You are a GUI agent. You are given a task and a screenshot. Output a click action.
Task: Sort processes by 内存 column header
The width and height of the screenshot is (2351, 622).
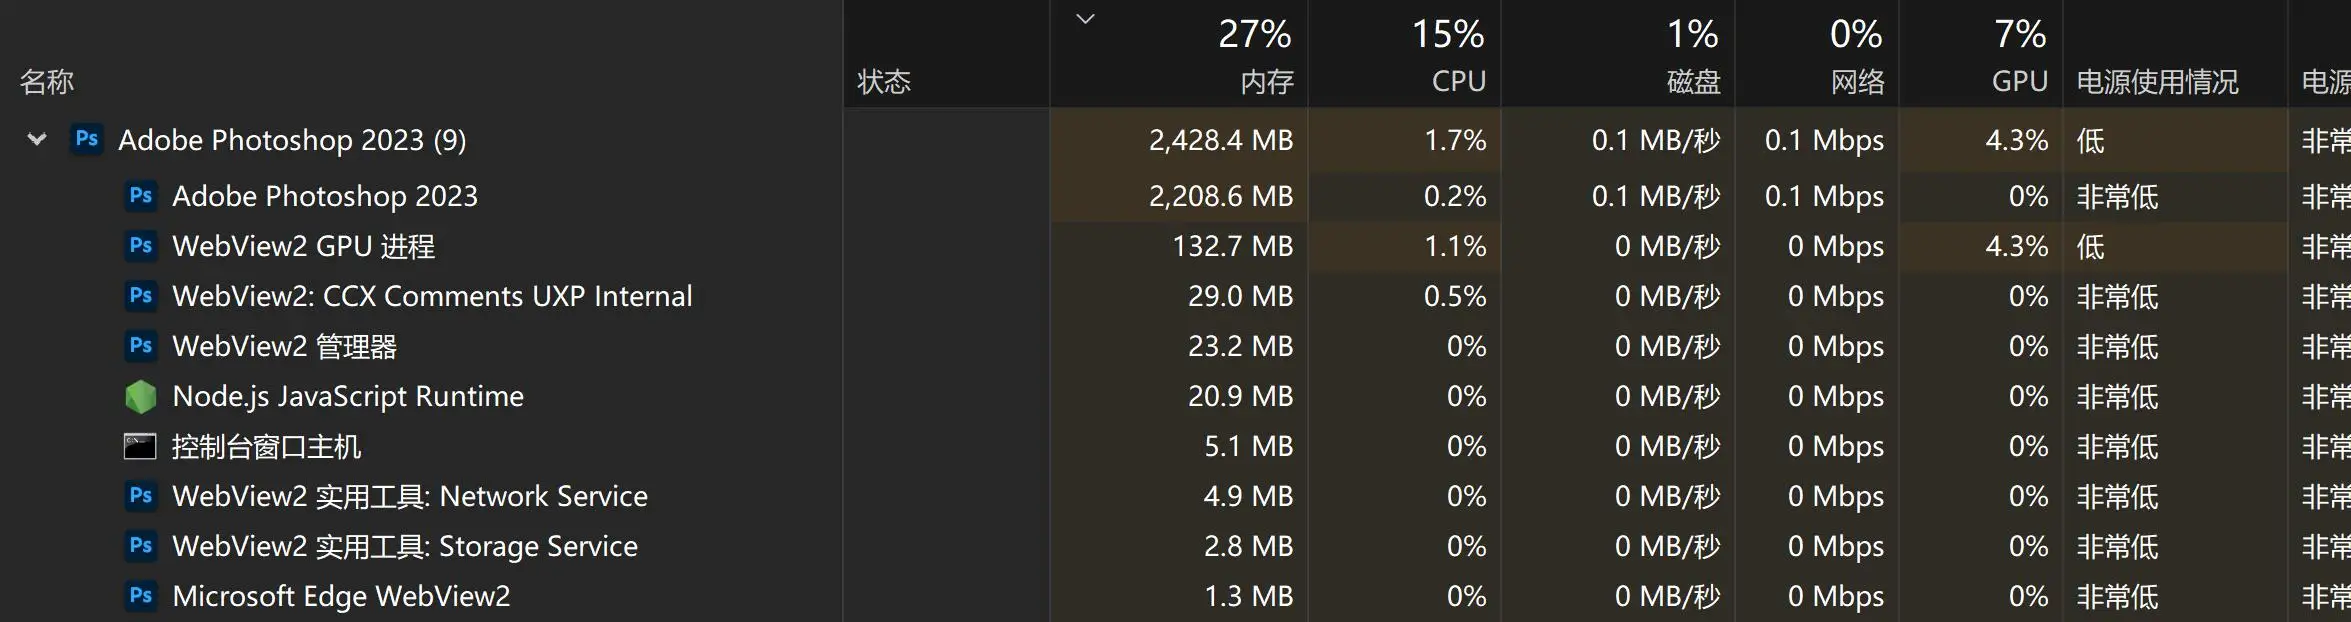click(x=1266, y=82)
